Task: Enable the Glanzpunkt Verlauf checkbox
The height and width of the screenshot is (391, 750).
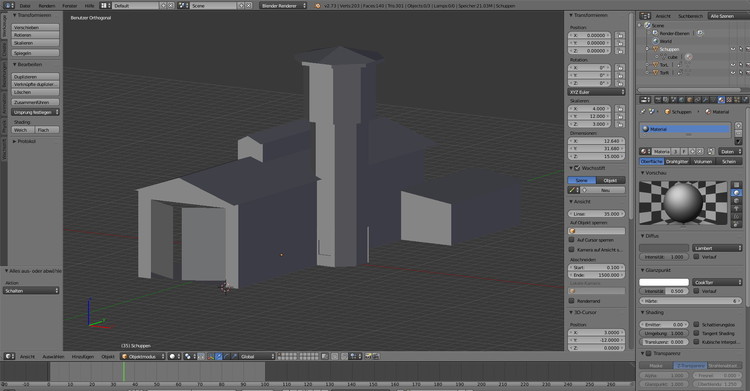Action: click(696, 291)
